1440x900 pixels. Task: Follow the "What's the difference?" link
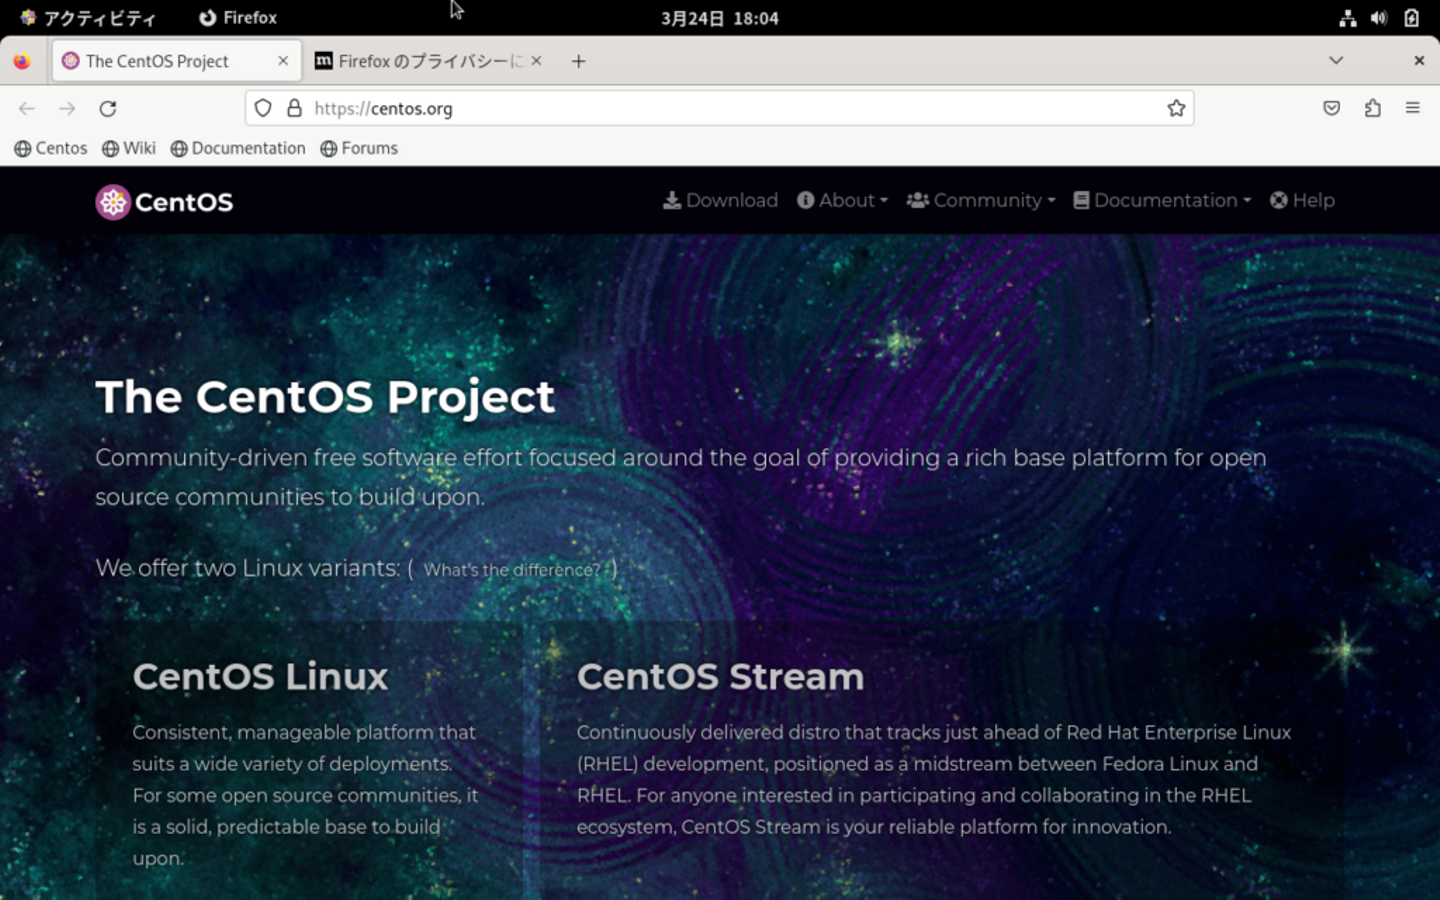[512, 570]
